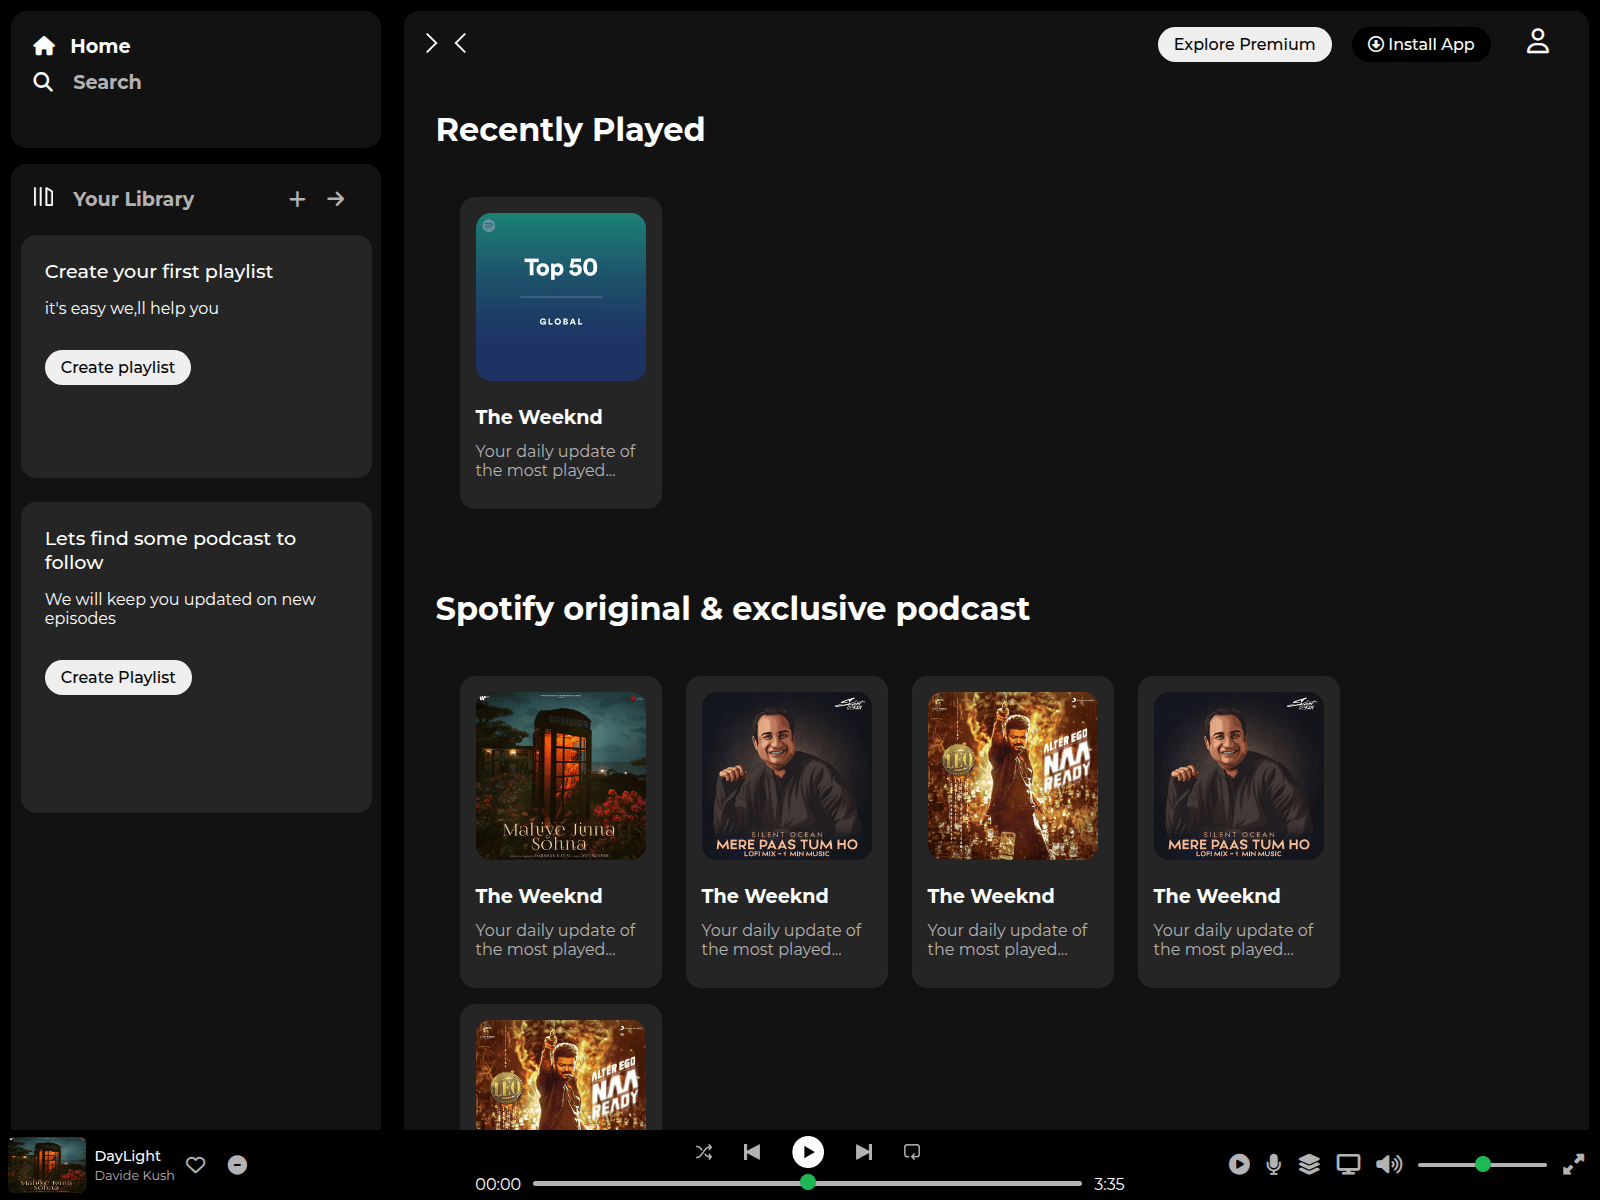Click the Create playlist button
The width and height of the screenshot is (1600, 1200).
tap(118, 367)
